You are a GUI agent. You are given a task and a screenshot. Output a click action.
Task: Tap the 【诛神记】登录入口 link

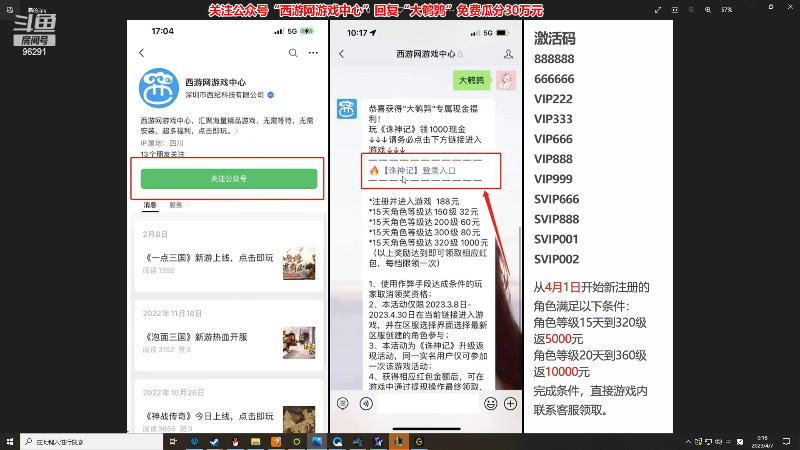point(418,170)
